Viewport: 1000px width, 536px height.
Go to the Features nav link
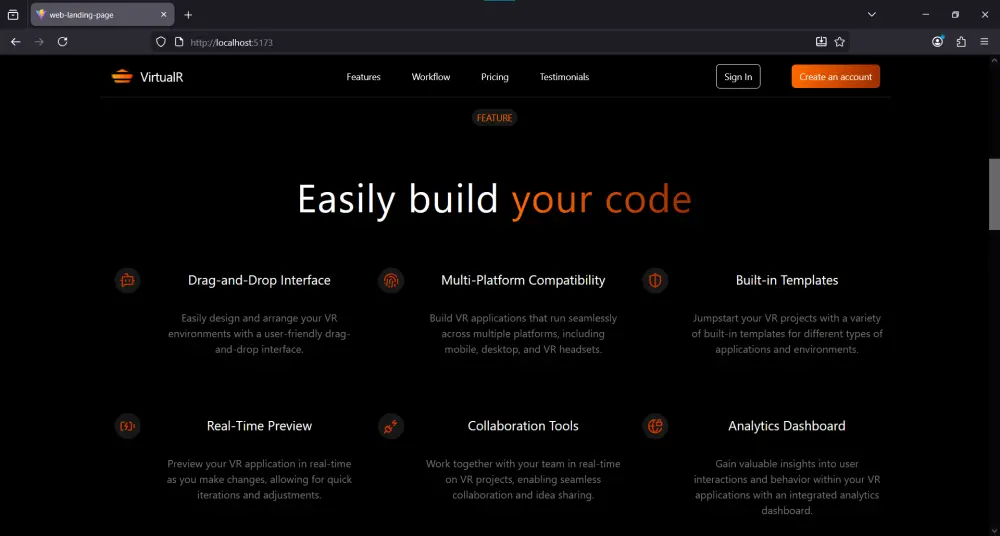(x=364, y=77)
